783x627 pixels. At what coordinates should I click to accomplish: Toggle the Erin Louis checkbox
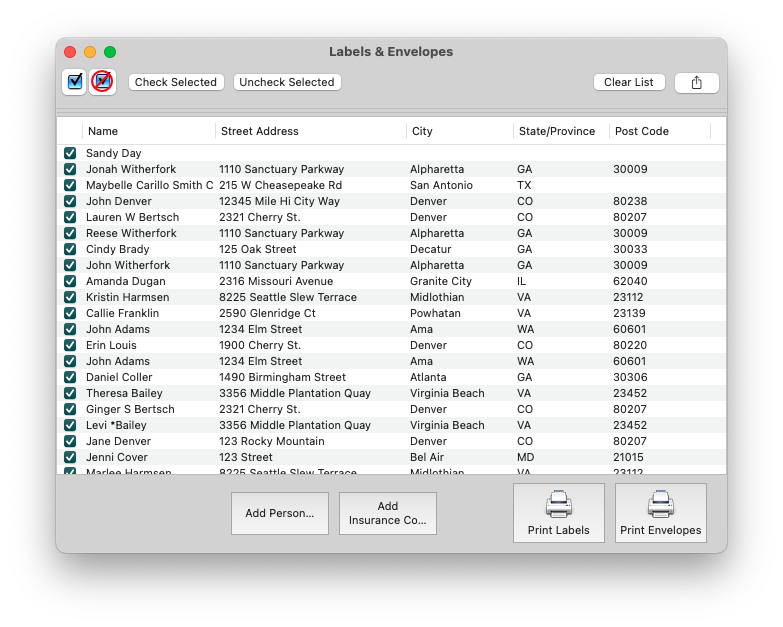(x=70, y=345)
